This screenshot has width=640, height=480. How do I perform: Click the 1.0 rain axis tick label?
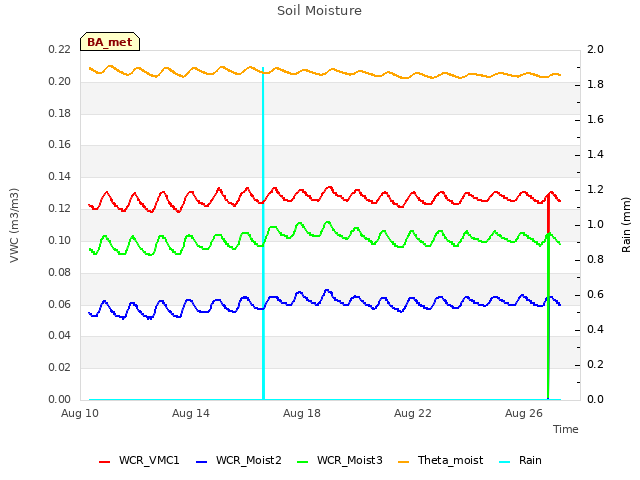tap(595, 225)
